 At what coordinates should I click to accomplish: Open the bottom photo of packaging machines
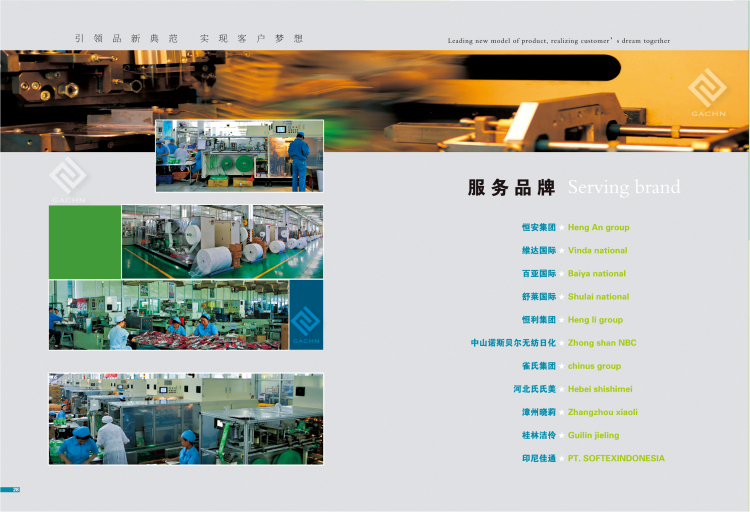(186, 419)
